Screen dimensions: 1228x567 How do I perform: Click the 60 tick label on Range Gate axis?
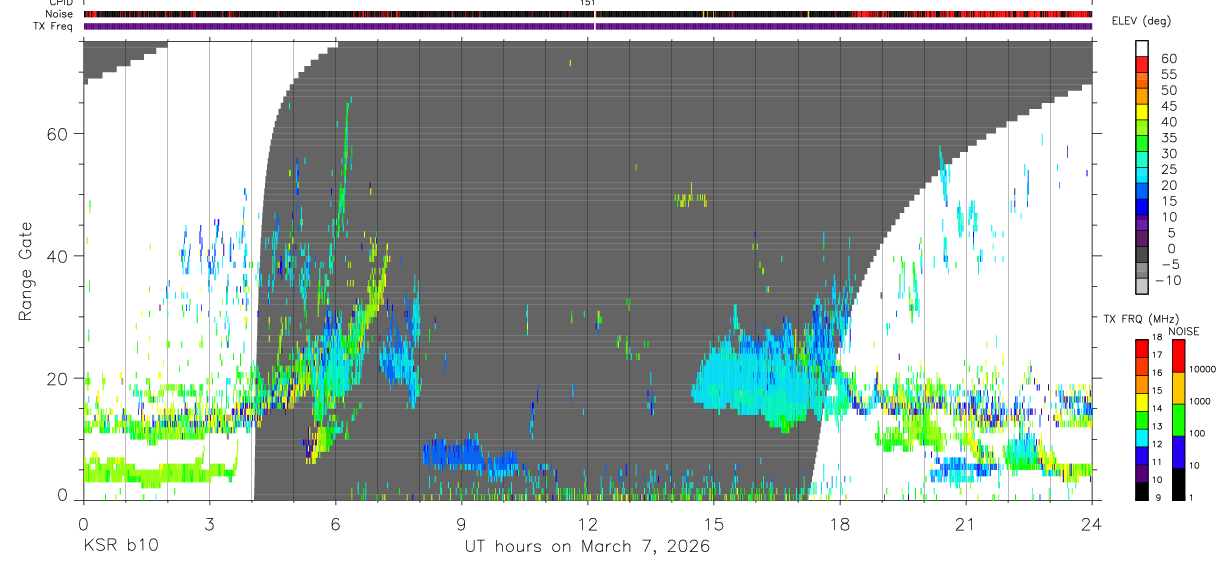pos(57,134)
